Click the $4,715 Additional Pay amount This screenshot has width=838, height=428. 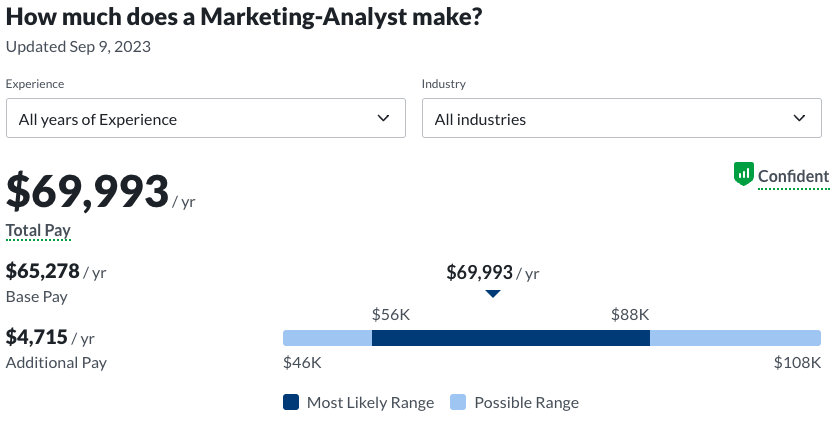(x=36, y=338)
